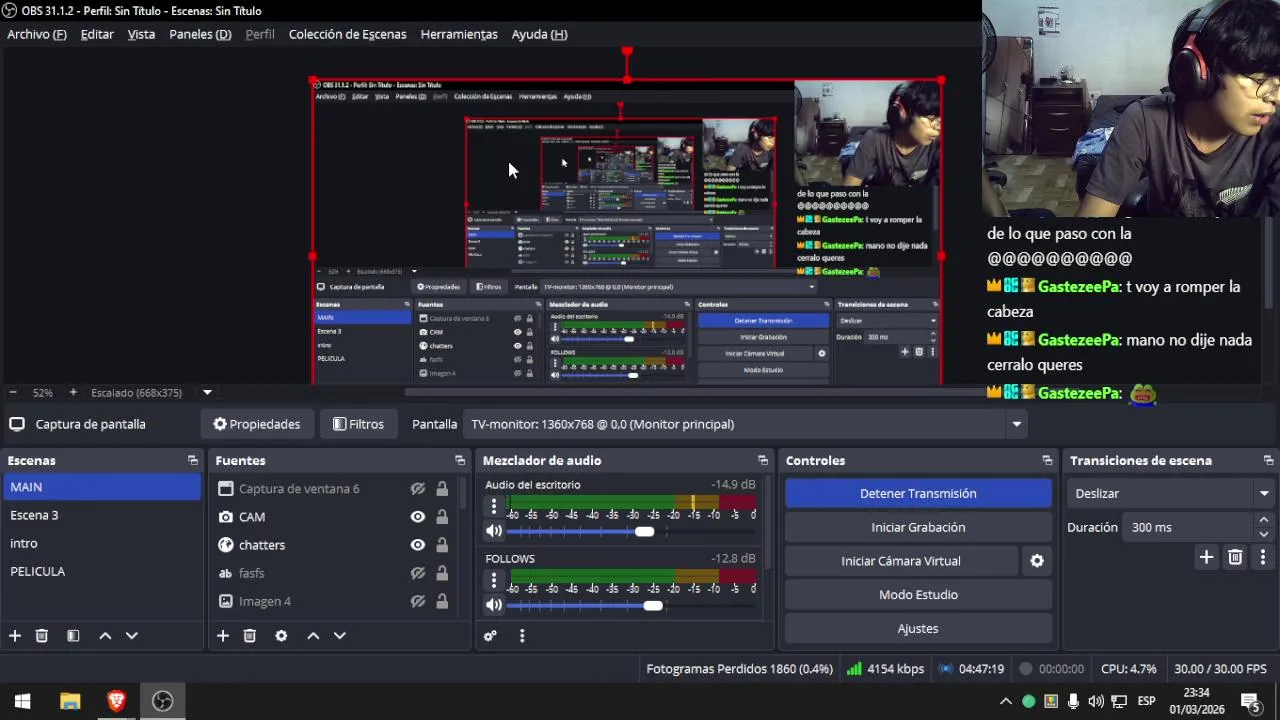Screen dimensions: 1280x720
Task: Select the PELICULA scene
Action: [102, 572]
